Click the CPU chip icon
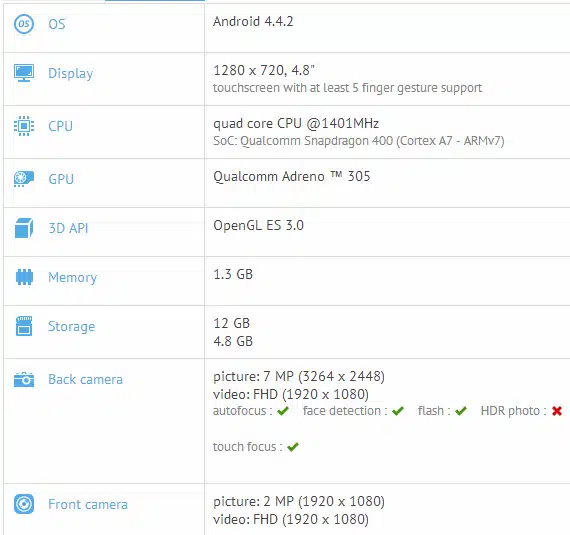 click(x=24, y=126)
